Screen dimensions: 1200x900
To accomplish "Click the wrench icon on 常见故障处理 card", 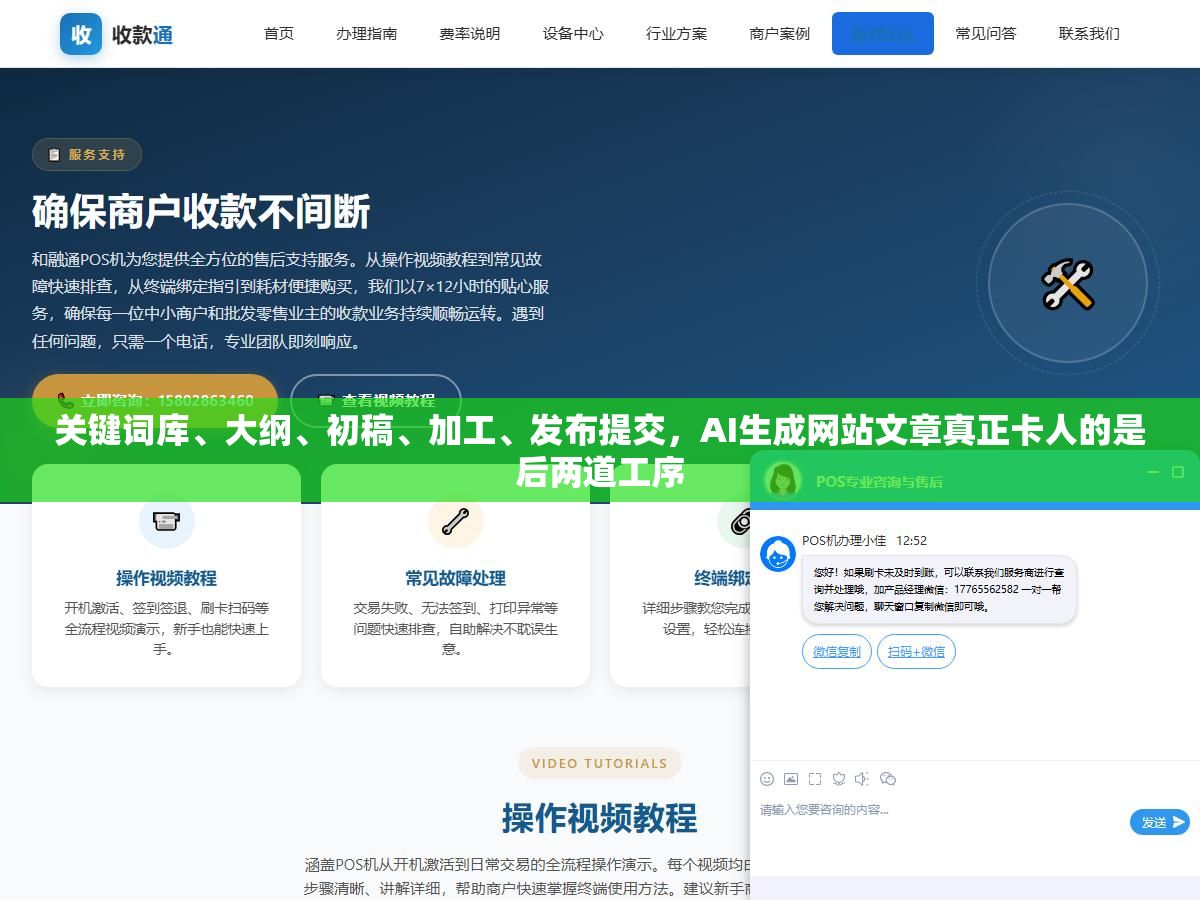I will point(455,520).
